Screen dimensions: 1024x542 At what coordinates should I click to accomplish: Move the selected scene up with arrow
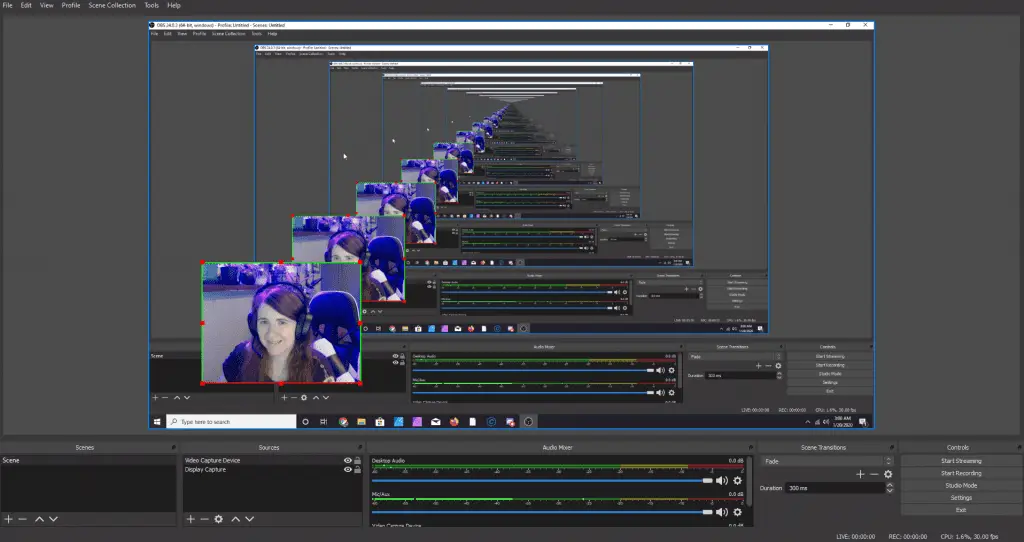click(x=40, y=519)
